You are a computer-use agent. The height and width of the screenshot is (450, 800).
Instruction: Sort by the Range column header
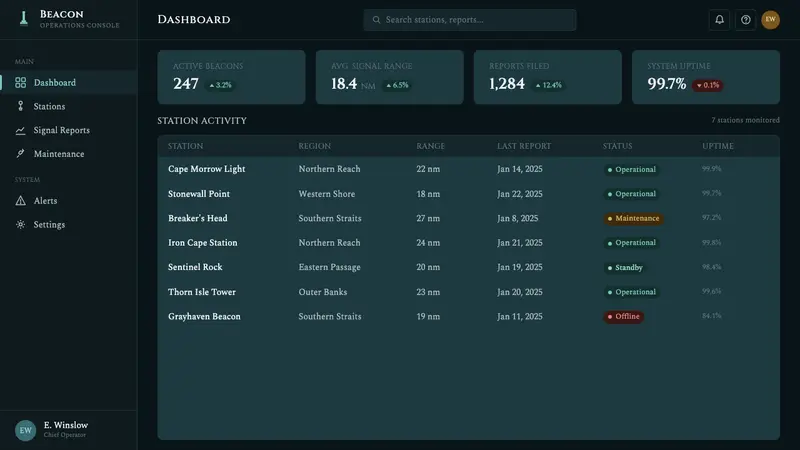tap(431, 146)
